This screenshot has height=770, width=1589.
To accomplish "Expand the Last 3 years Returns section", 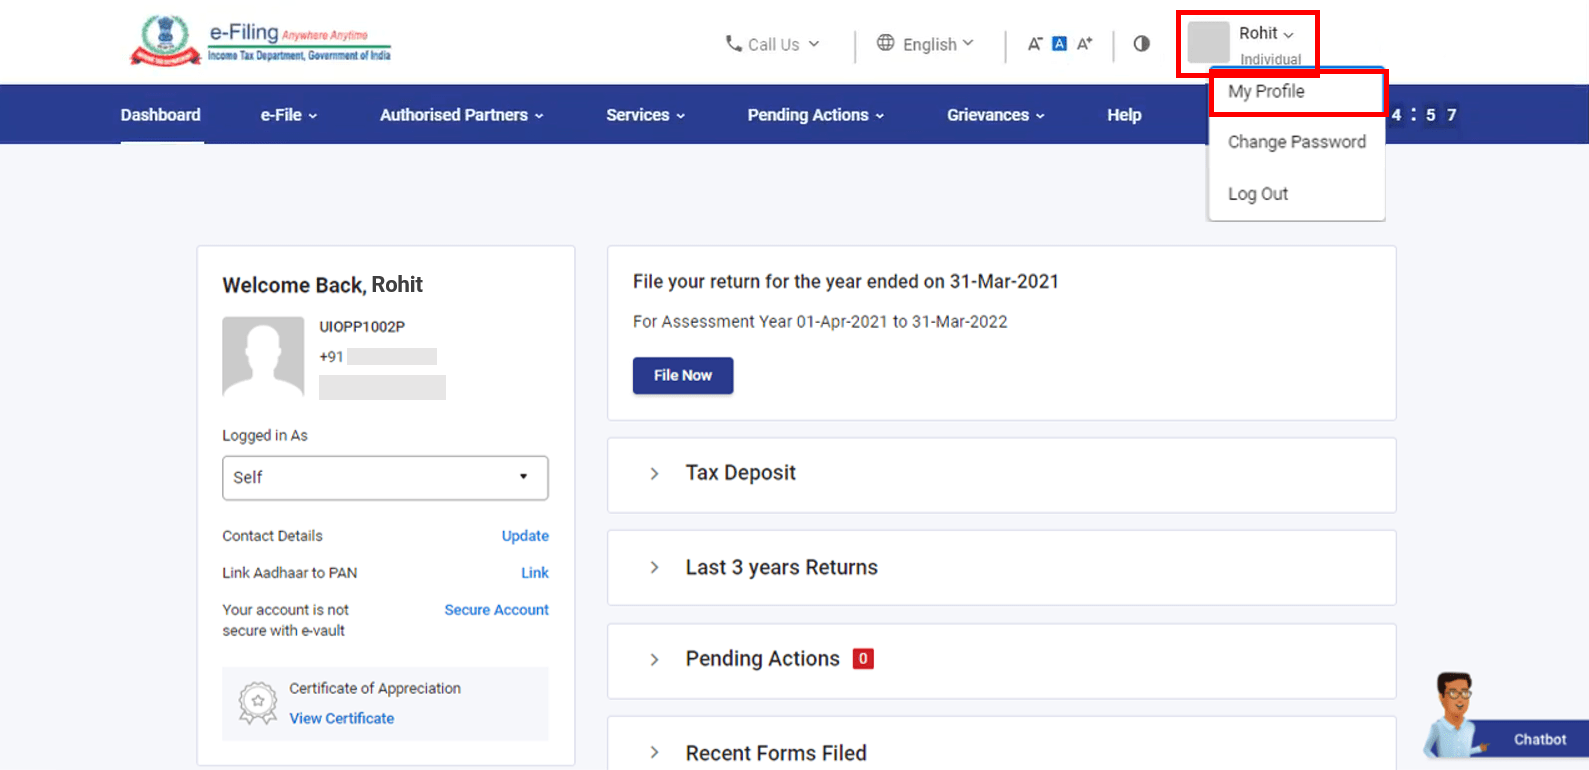I will pos(781,568).
